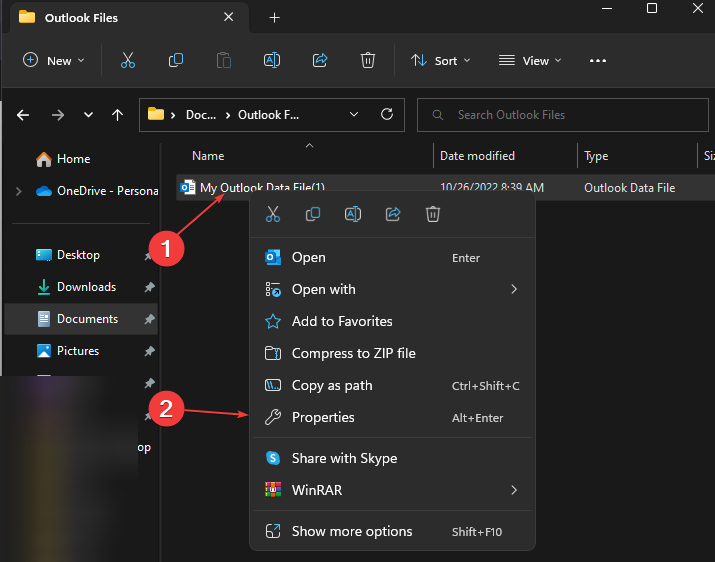The image size is (715, 562).
Task: Click the folder icon in the address bar
Action: pos(155,114)
